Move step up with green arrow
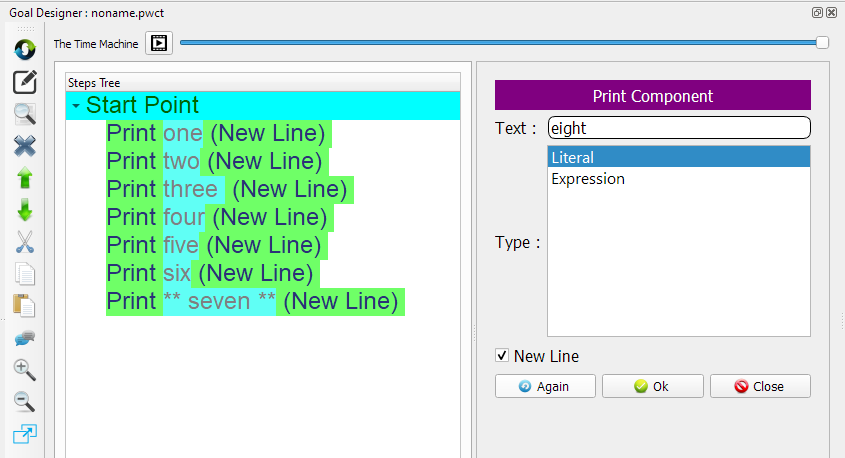 pos(25,179)
